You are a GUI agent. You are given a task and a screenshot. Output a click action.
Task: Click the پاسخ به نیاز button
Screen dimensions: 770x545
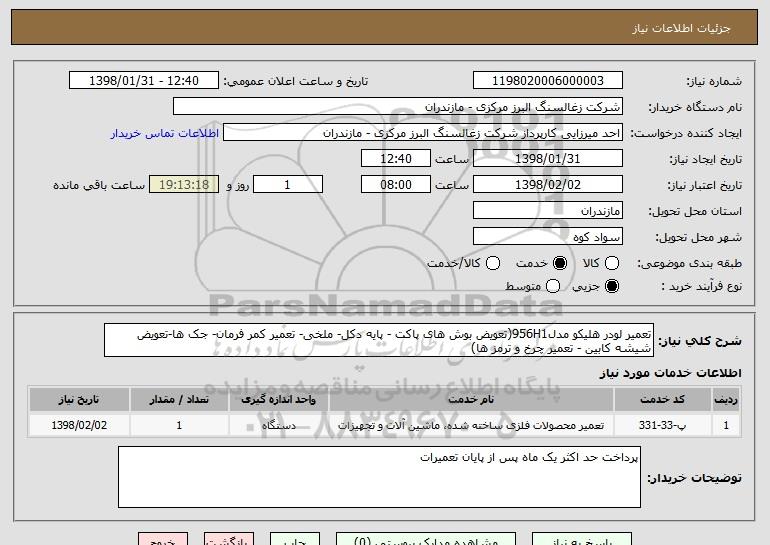(x=582, y=539)
